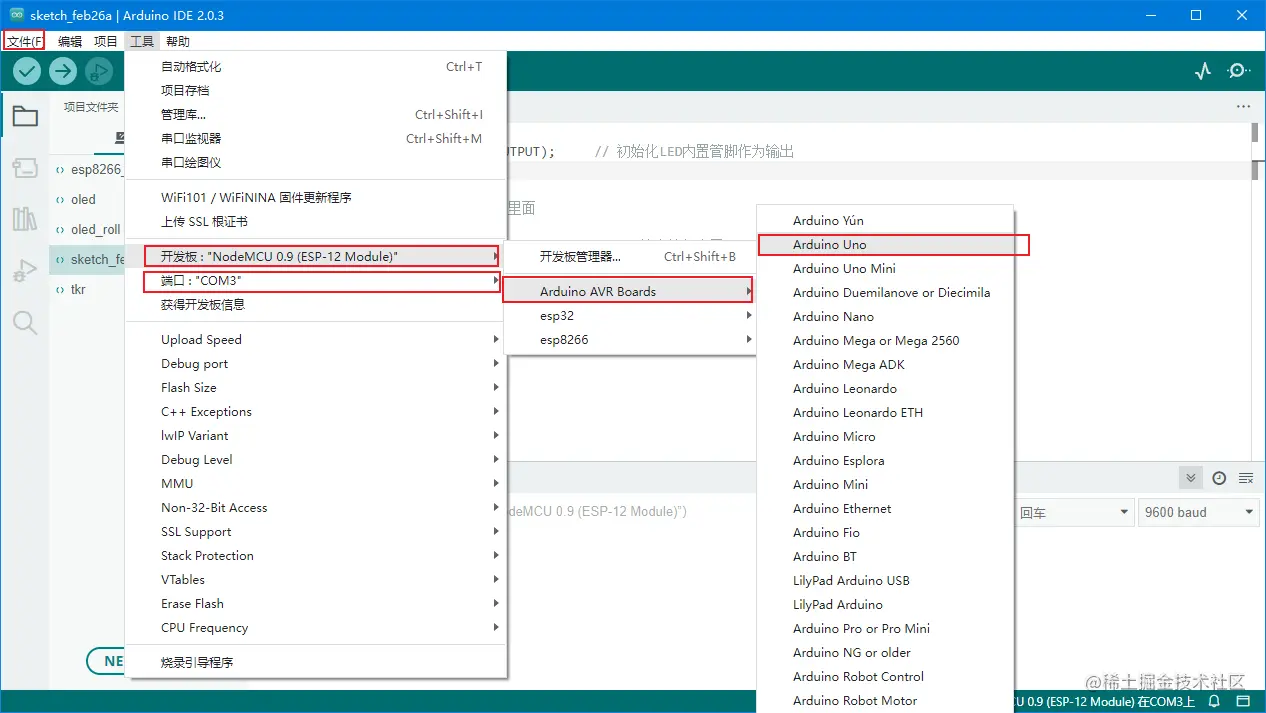This screenshot has width=1266, height=713.
Task: Click the Verify checkmark toolbar button
Action: pyautogui.click(x=27, y=71)
